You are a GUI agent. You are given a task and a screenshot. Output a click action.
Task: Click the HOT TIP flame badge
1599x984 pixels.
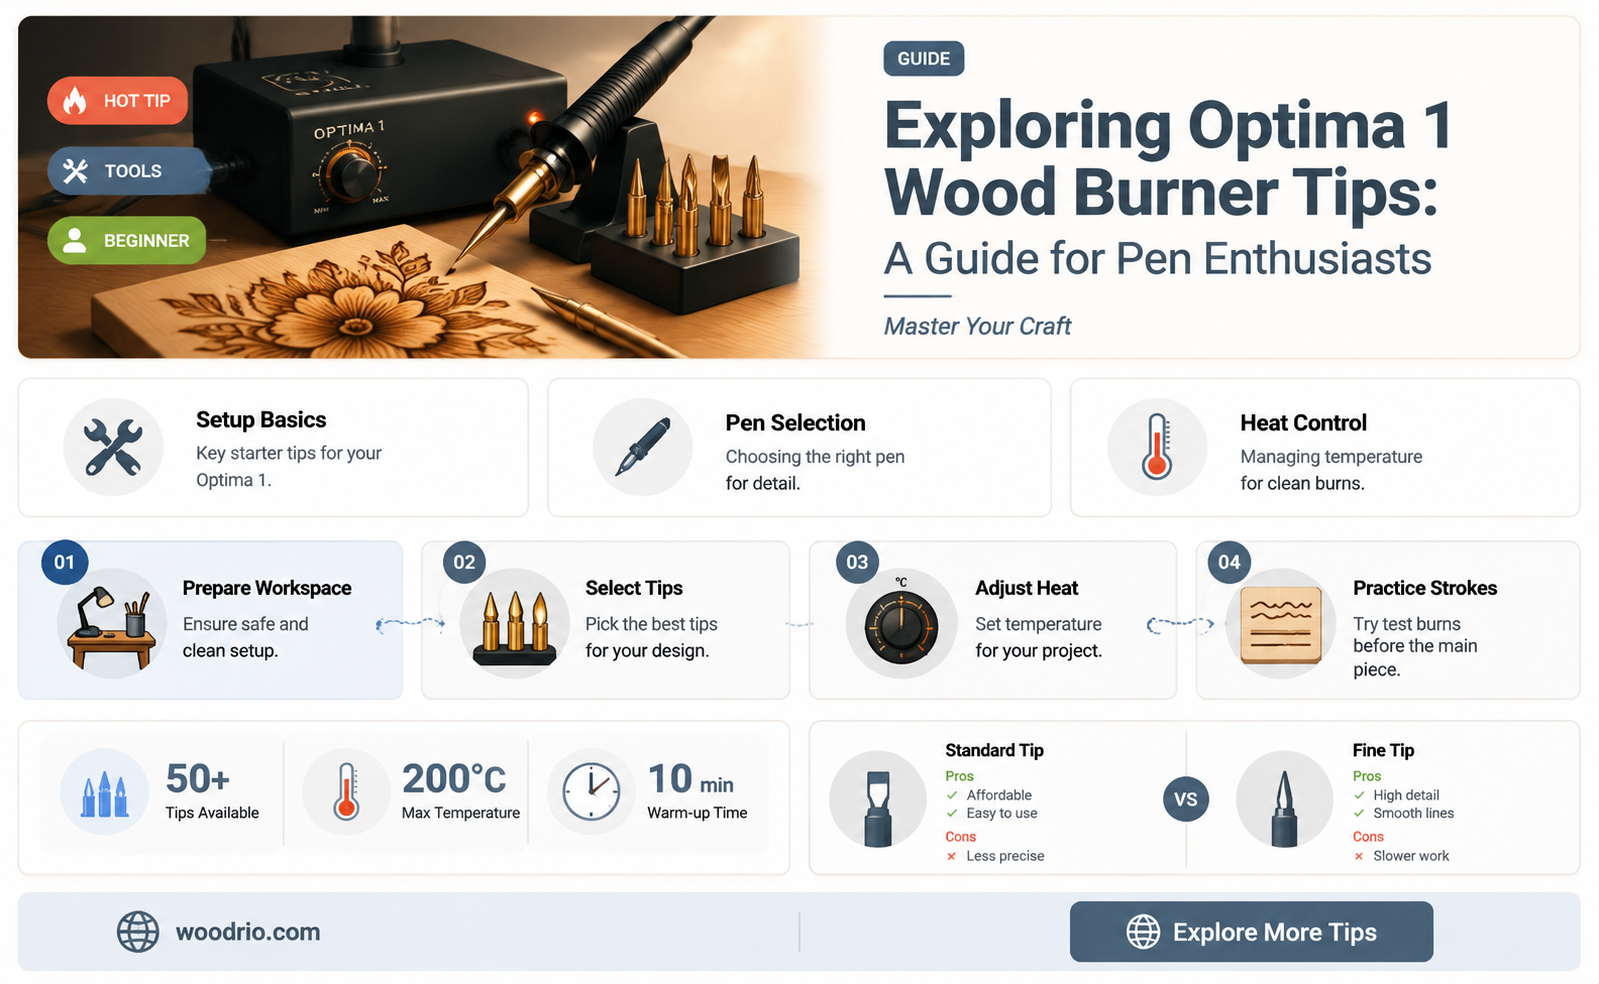tap(118, 101)
